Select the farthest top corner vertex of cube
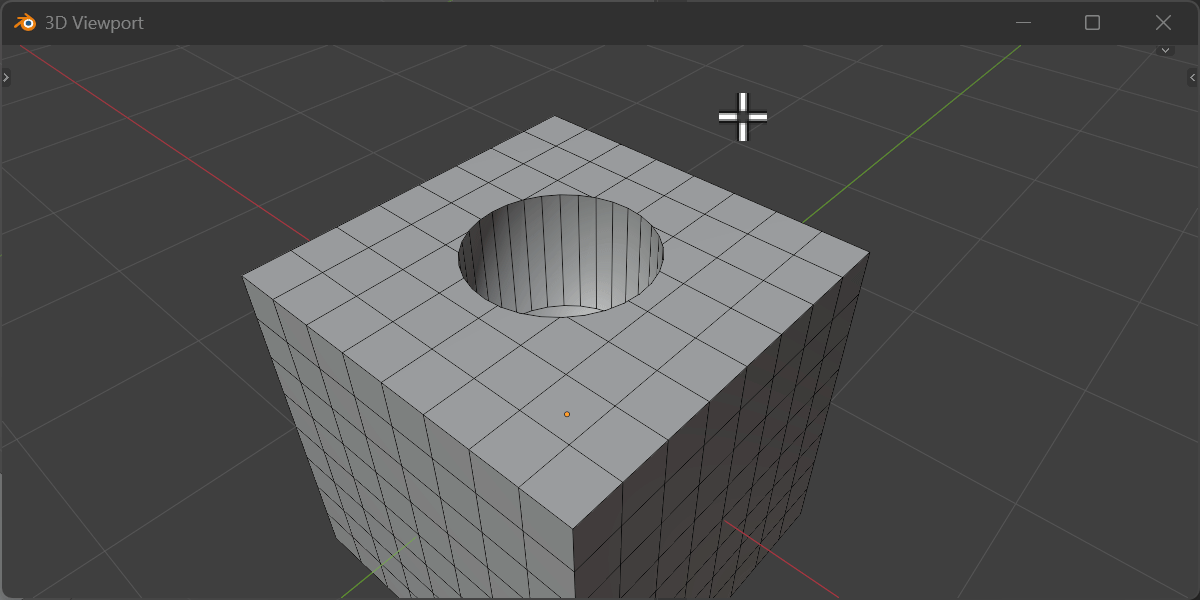This screenshot has width=1200, height=600. click(556, 117)
